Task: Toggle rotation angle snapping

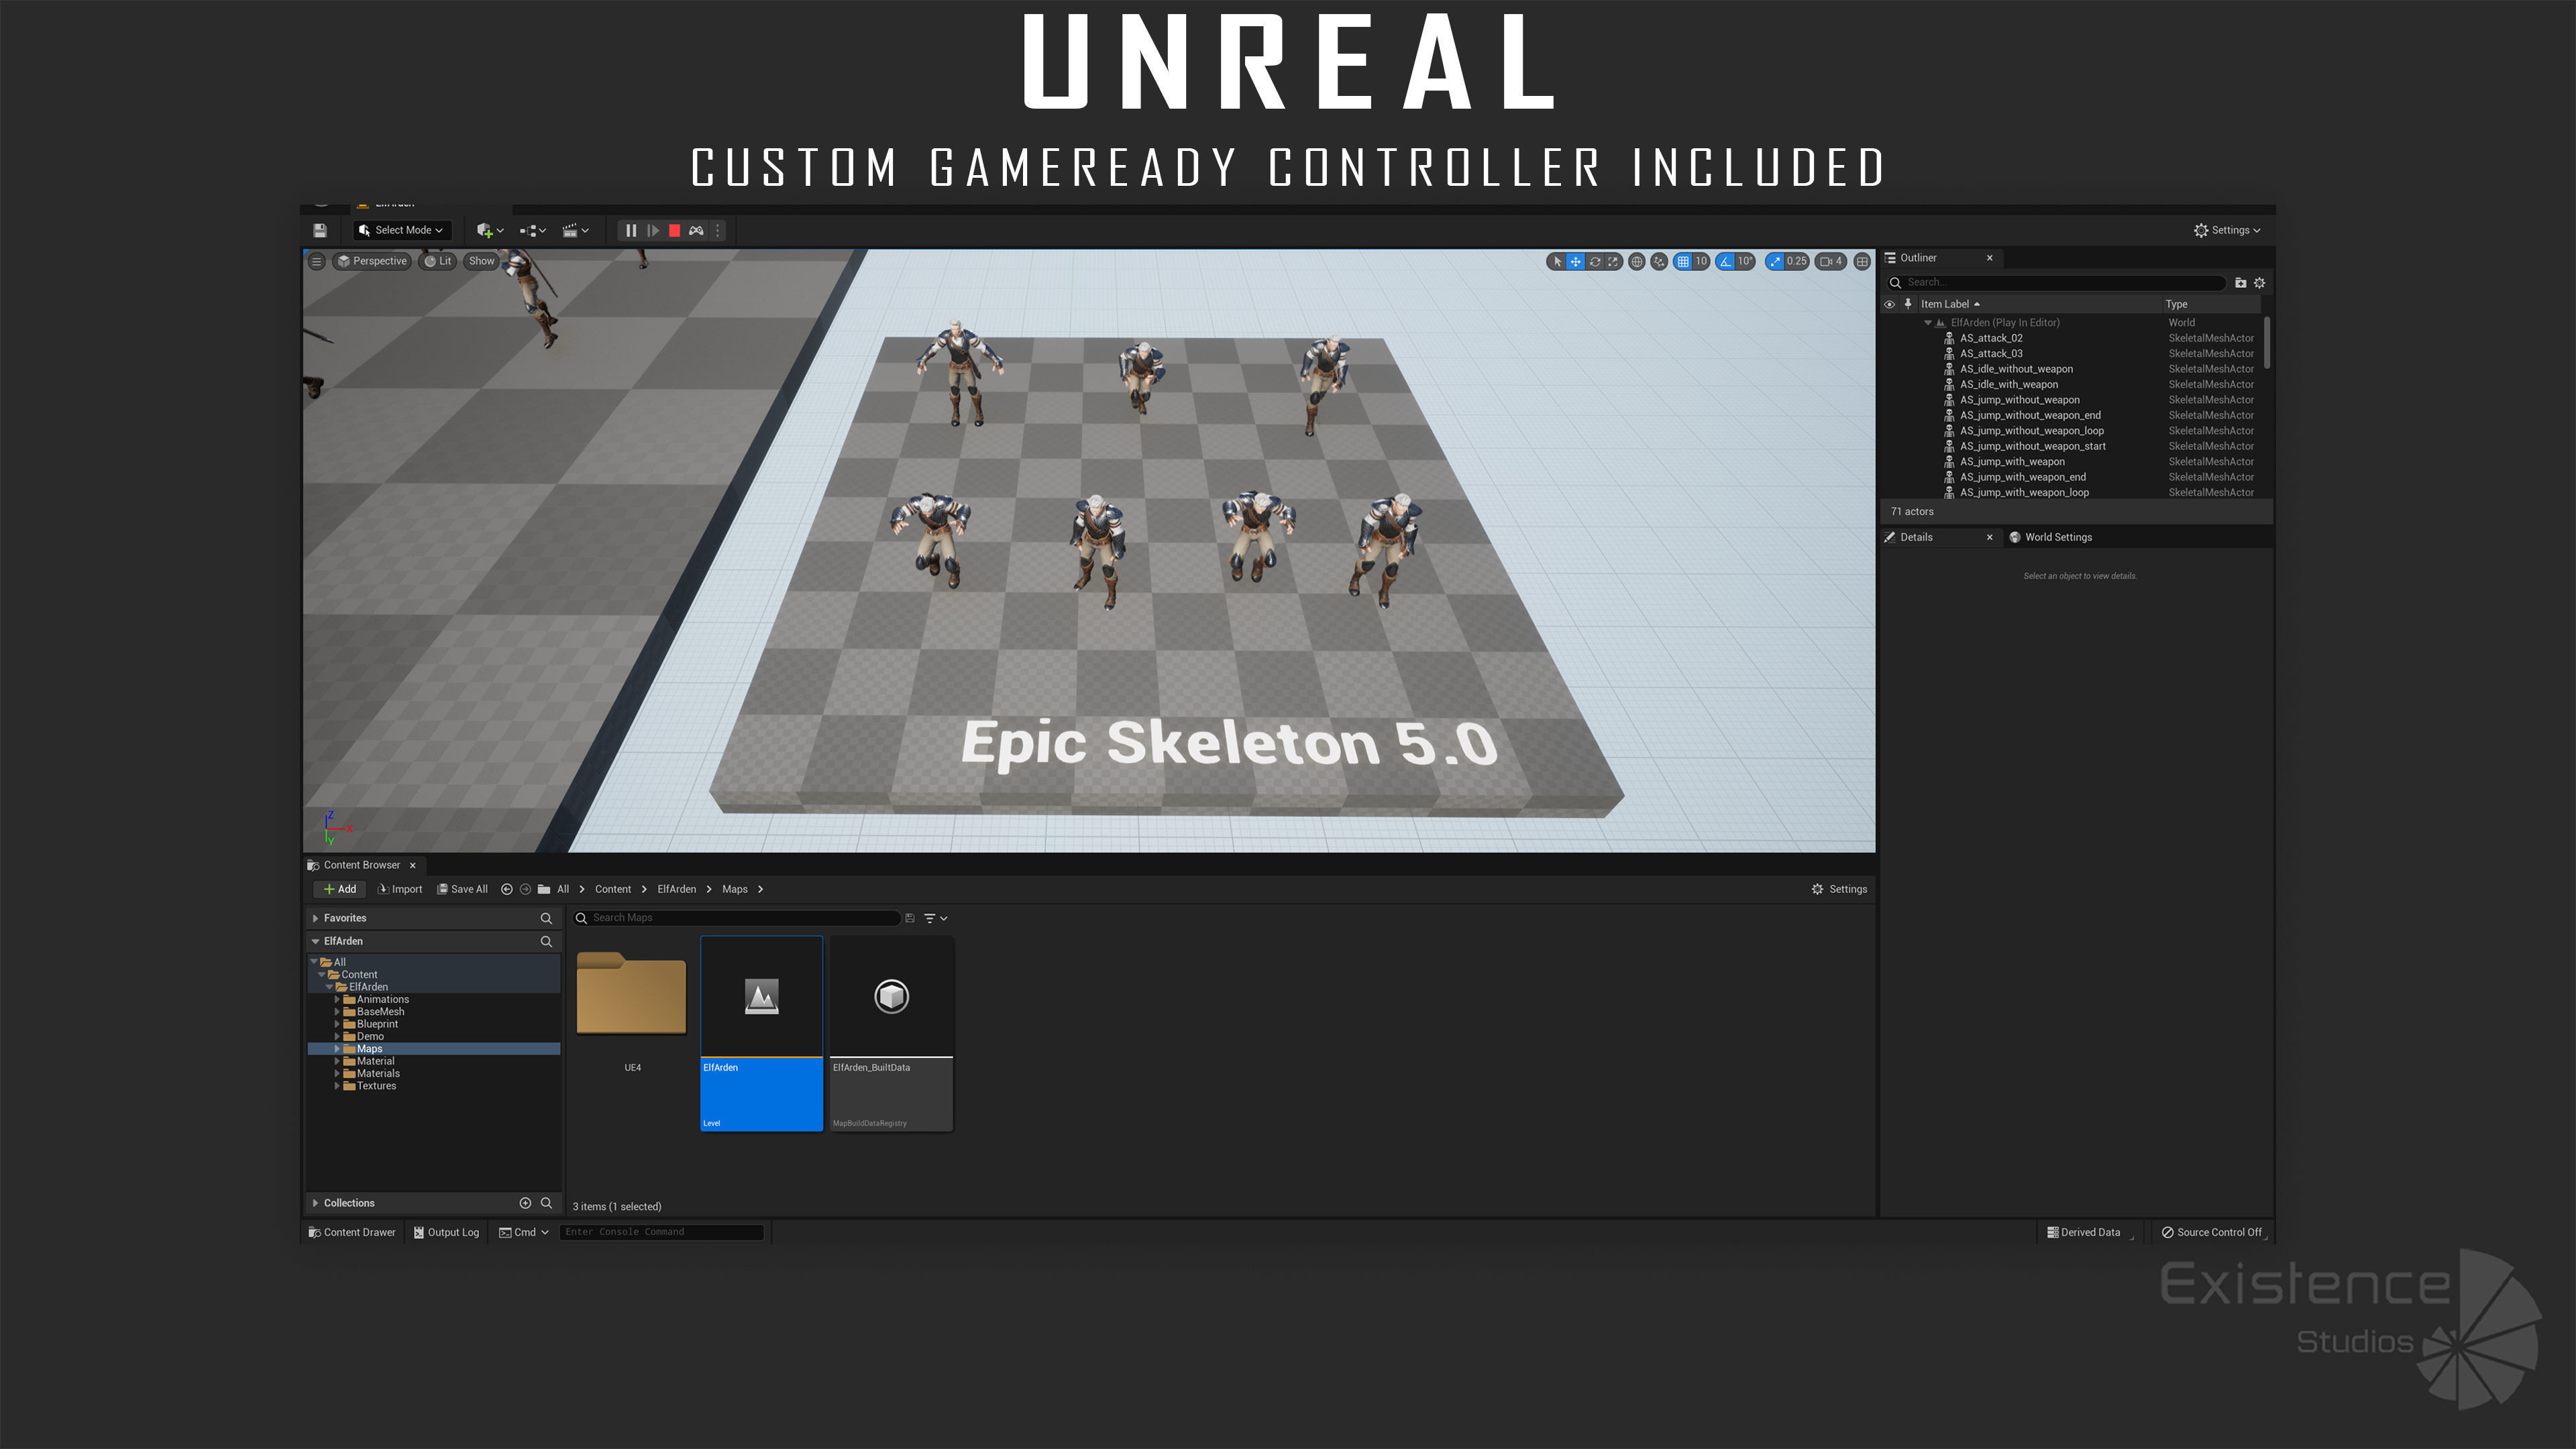Action: (1726, 261)
